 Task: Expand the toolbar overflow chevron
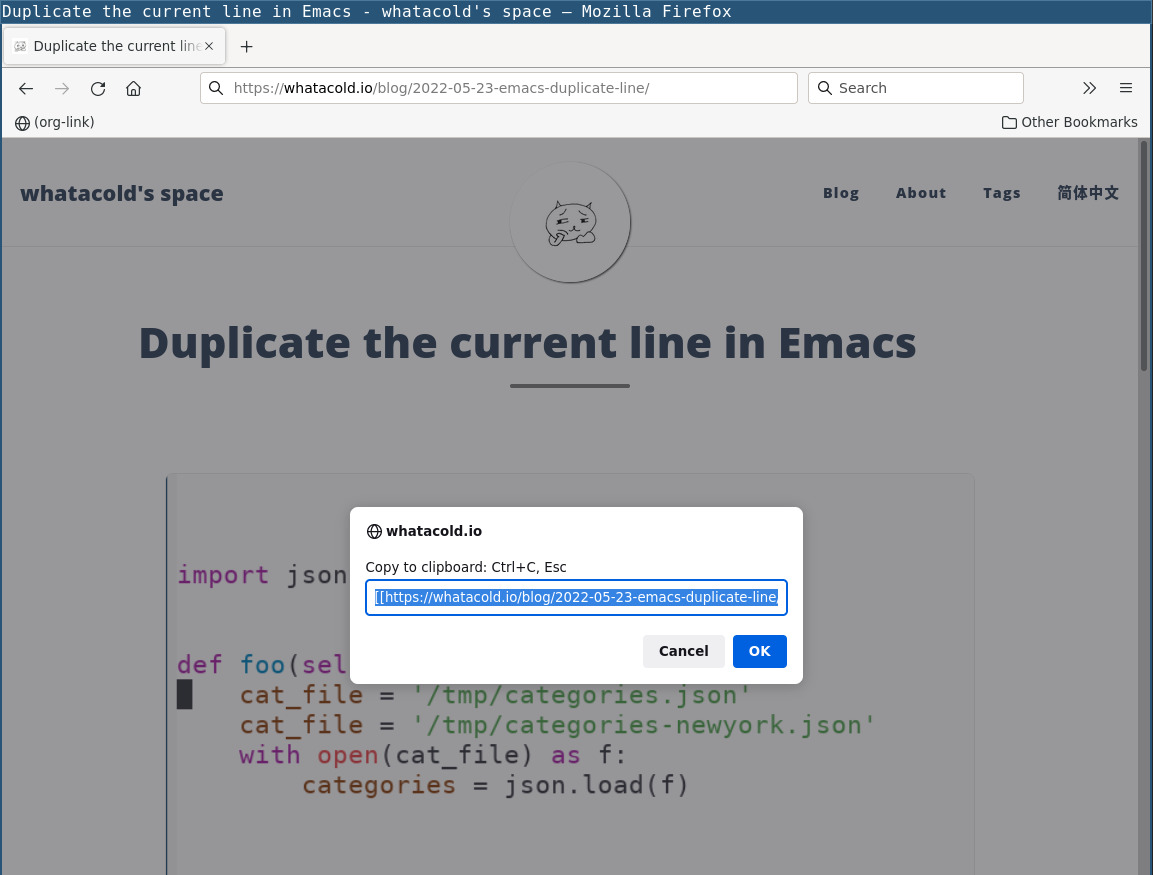coord(1089,88)
